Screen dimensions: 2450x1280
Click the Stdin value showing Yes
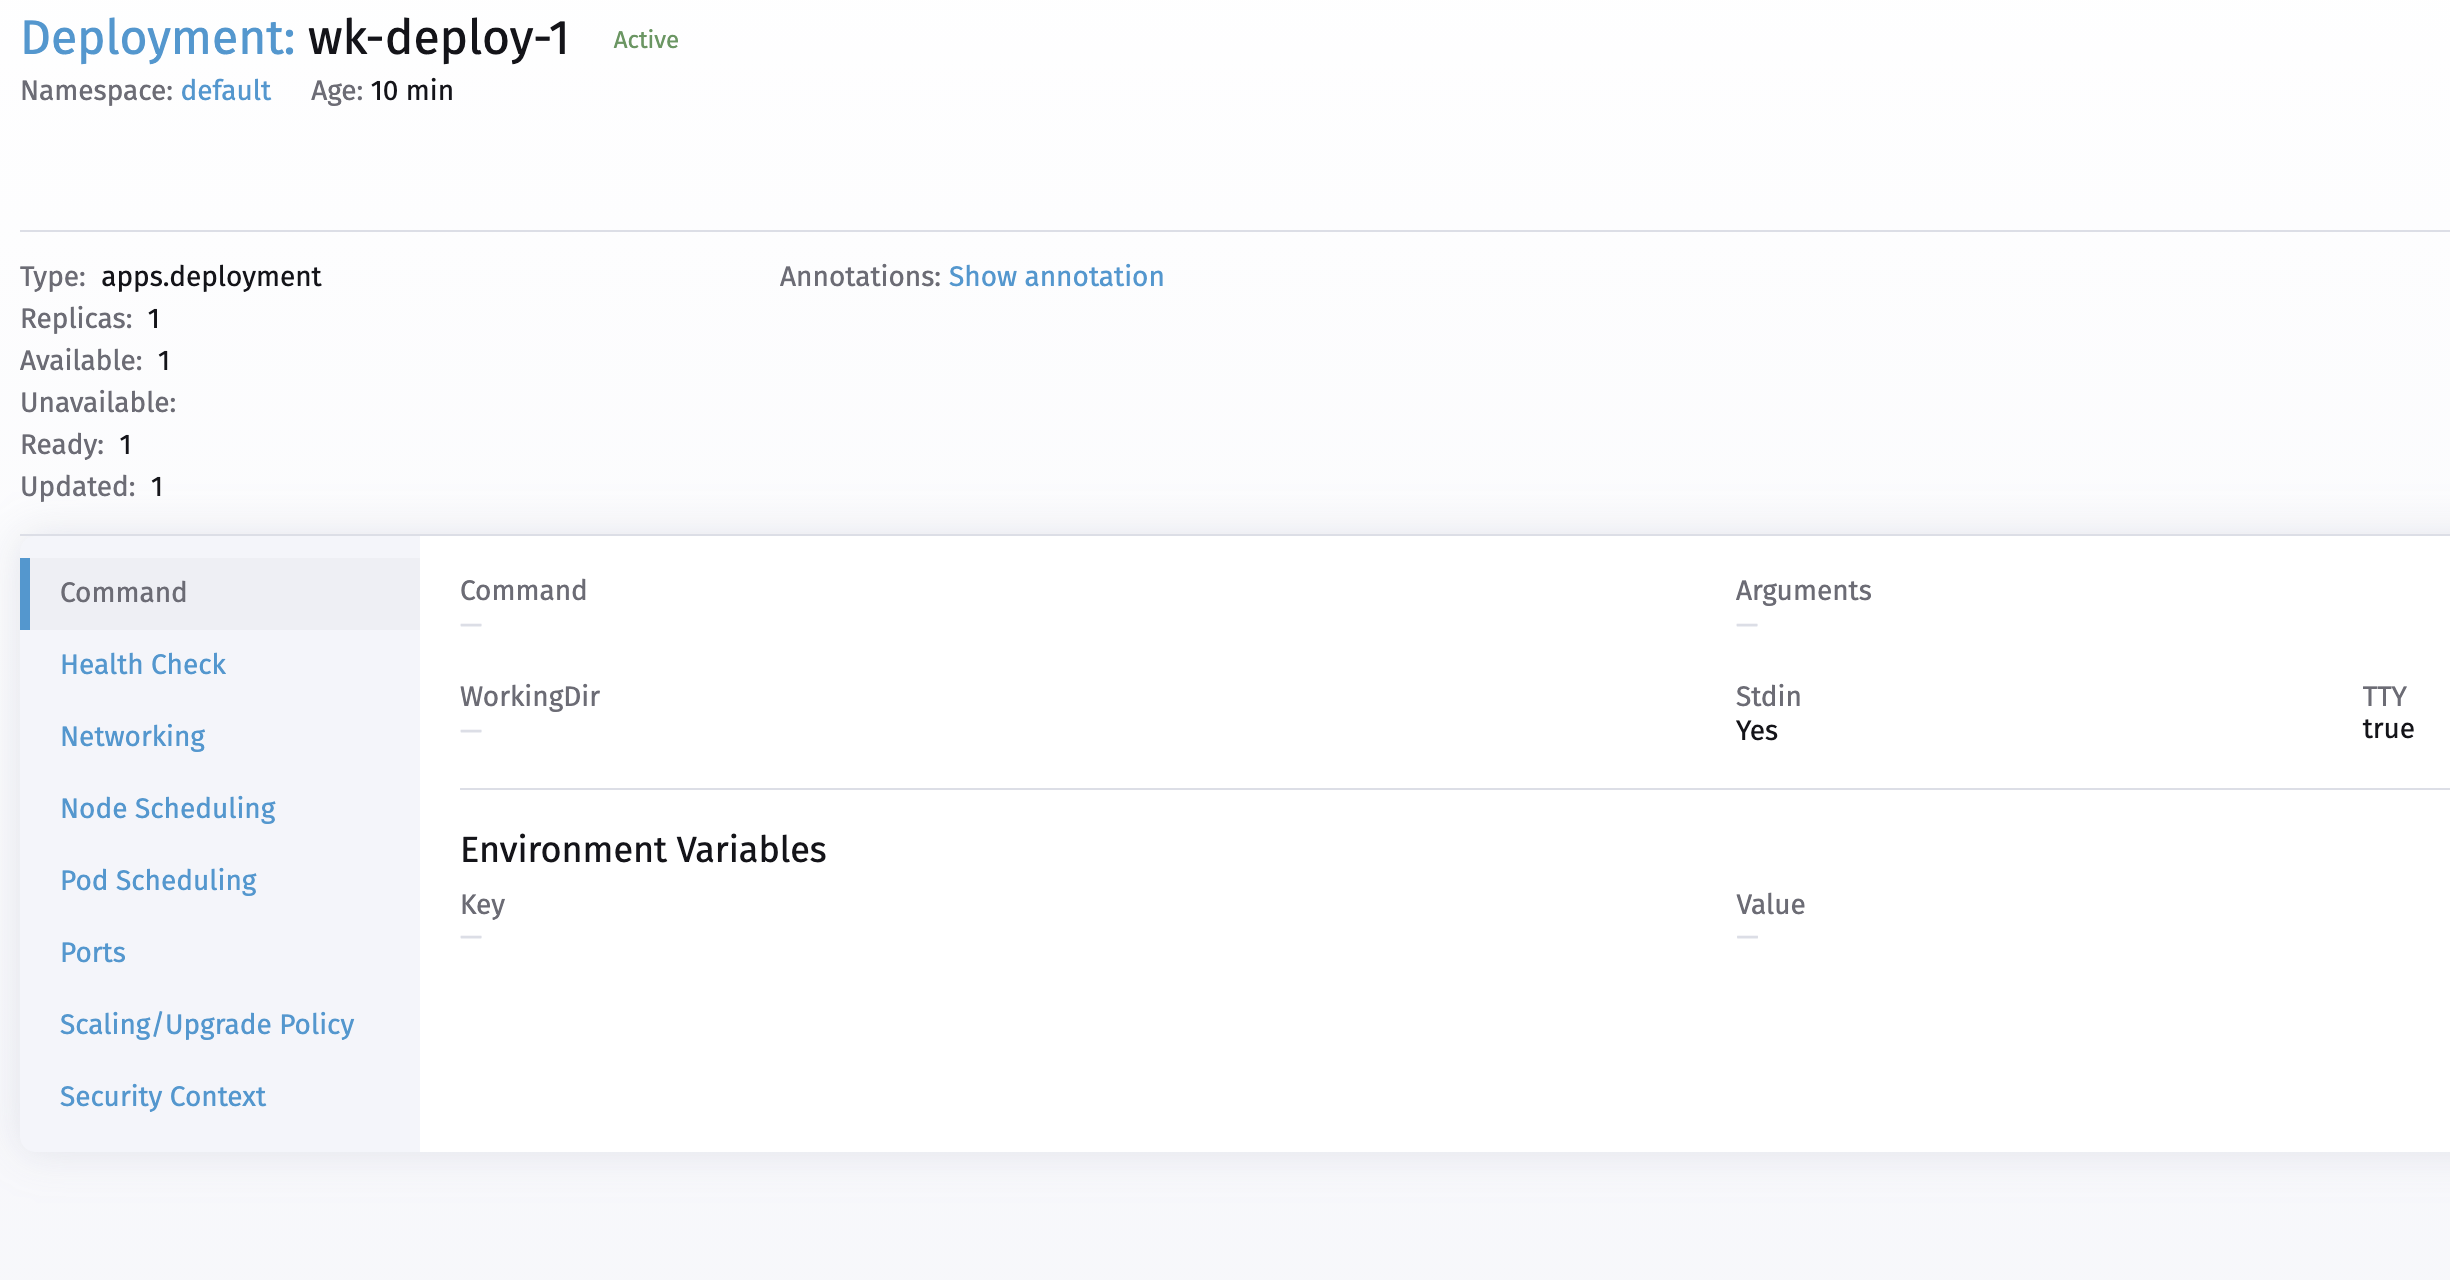coord(1757,730)
